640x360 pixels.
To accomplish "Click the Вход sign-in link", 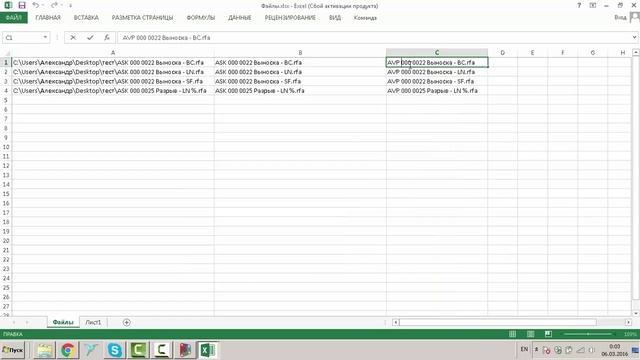I will (x=620, y=17).
